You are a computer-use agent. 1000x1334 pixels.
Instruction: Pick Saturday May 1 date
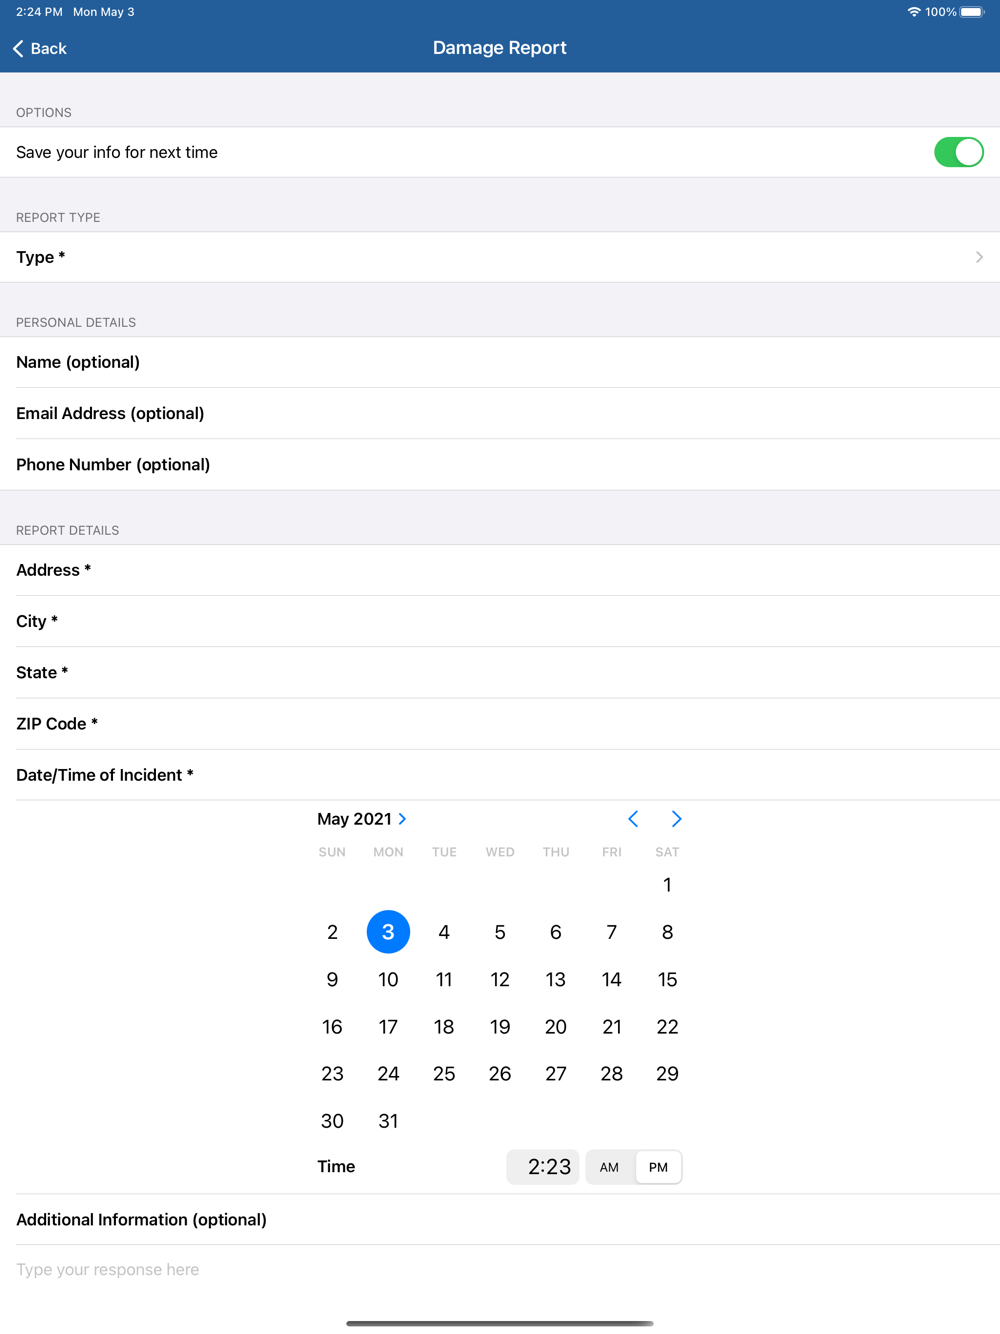667,885
